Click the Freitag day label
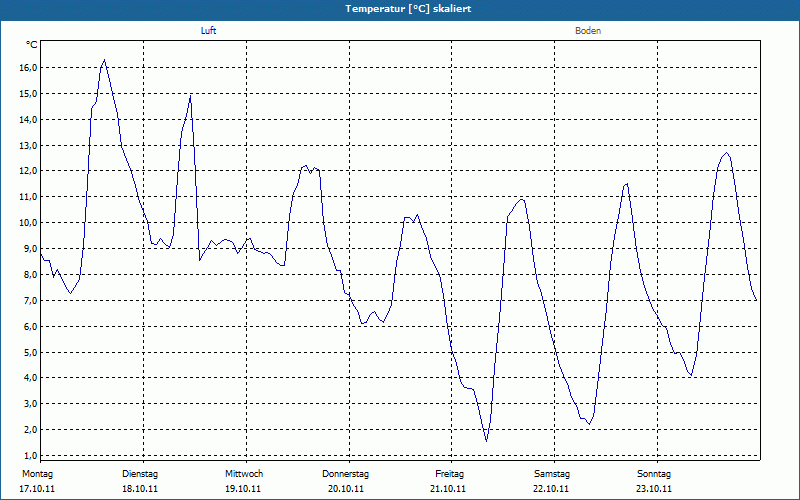Image resolution: width=800 pixels, height=500 pixels. coord(449,474)
